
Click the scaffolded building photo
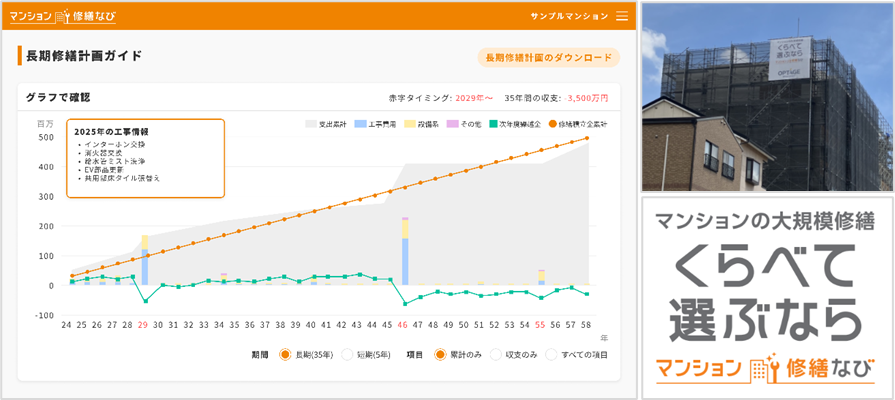(x=766, y=97)
